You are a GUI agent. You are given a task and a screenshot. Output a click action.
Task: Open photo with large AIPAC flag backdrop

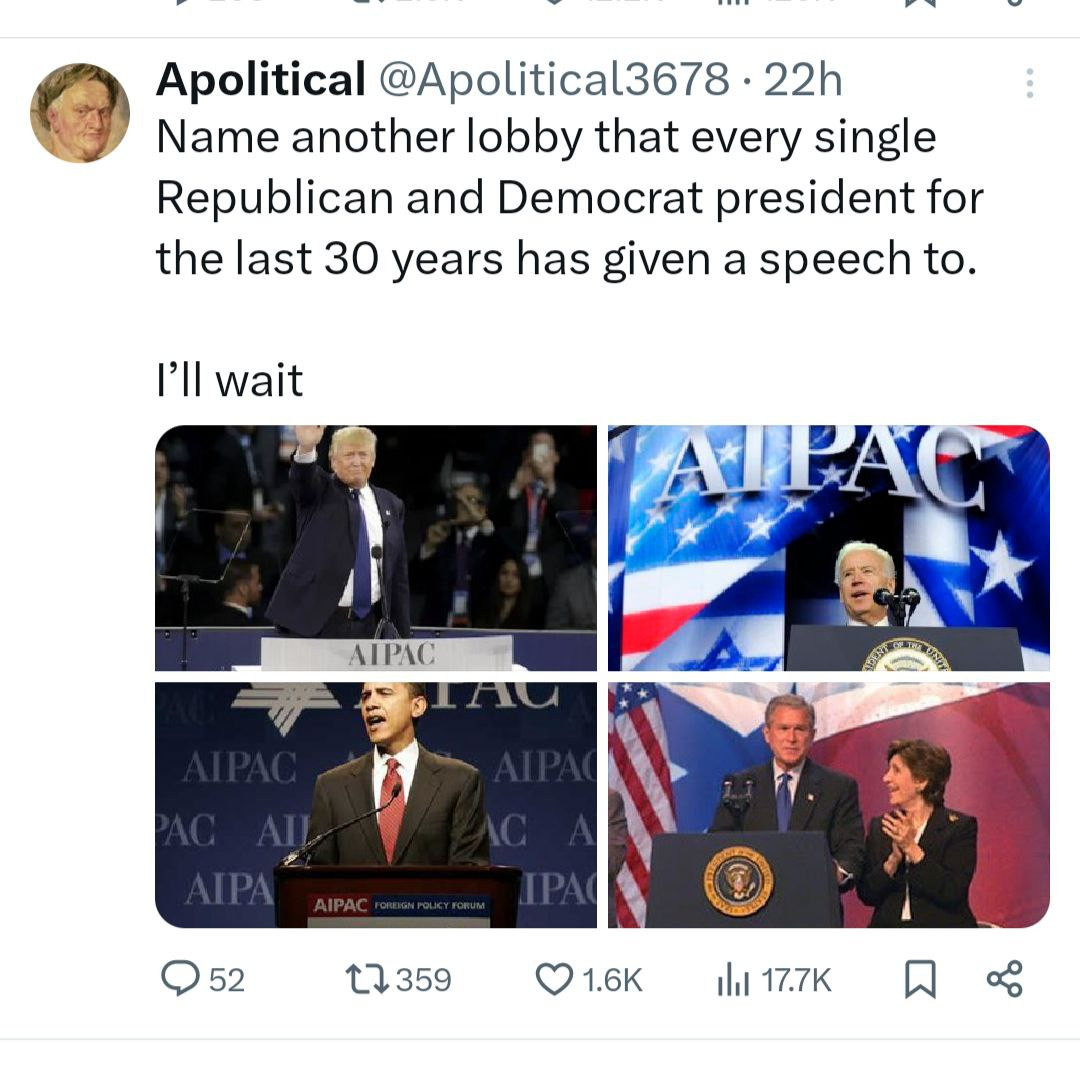(829, 548)
